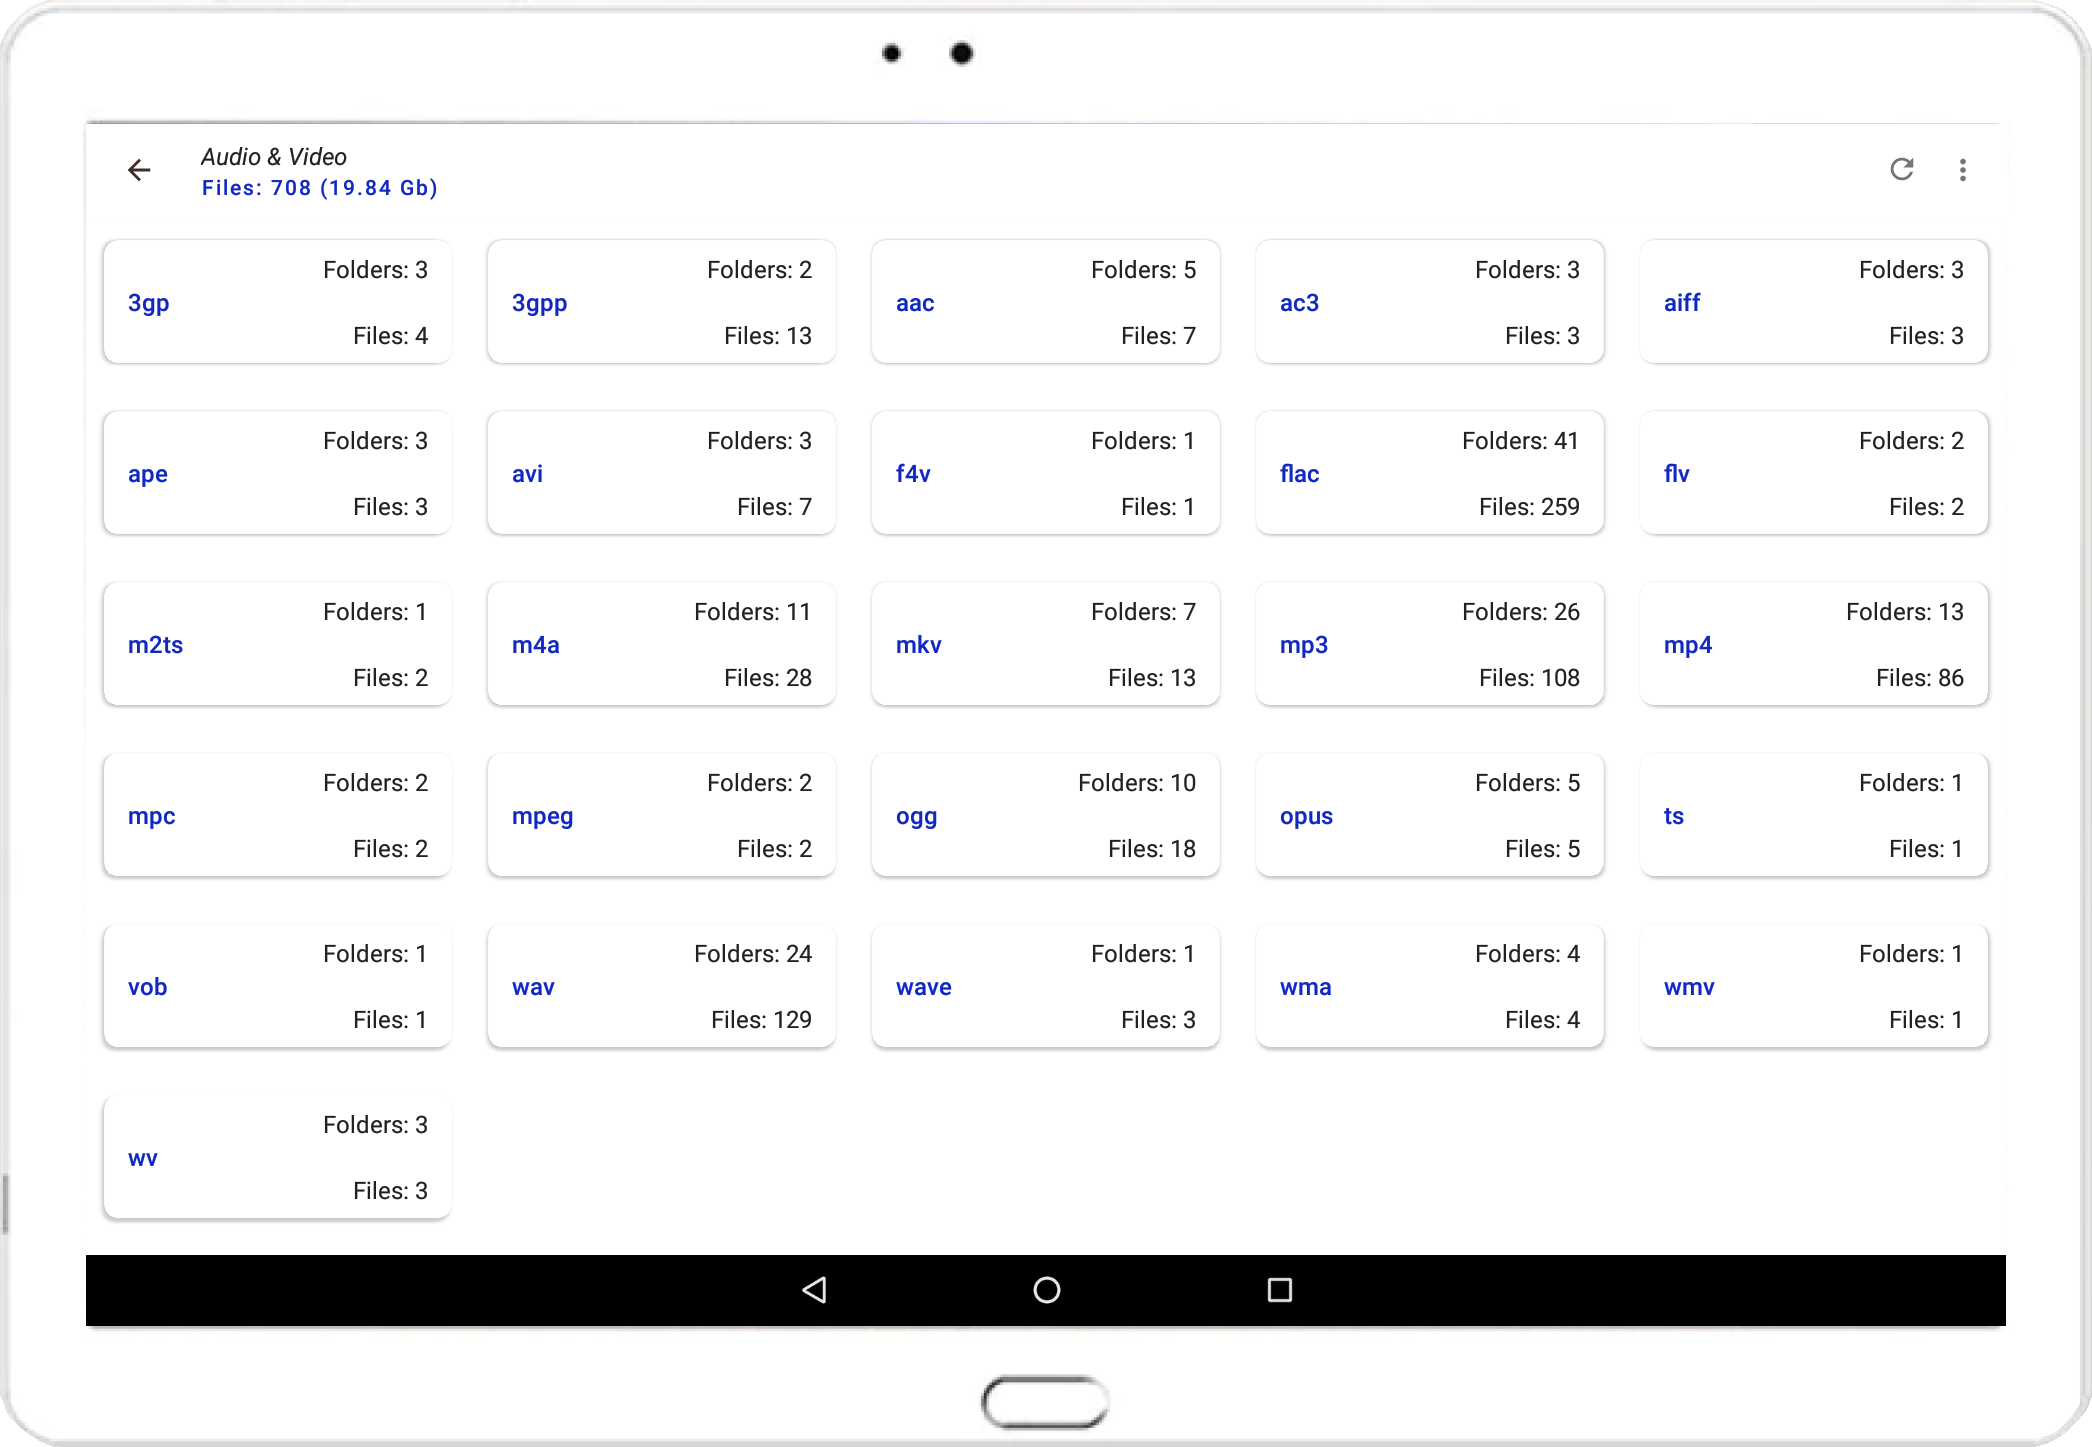
Task: Tap the wave file type card
Action: pyautogui.click(x=1045, y=986)
